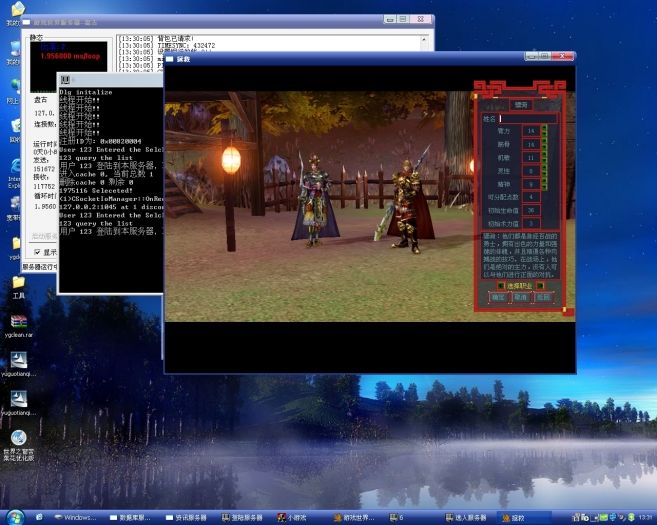Open the 工具 folder on the desktop
The width and height of the screenshot is (657, 525).
(18, 284)
